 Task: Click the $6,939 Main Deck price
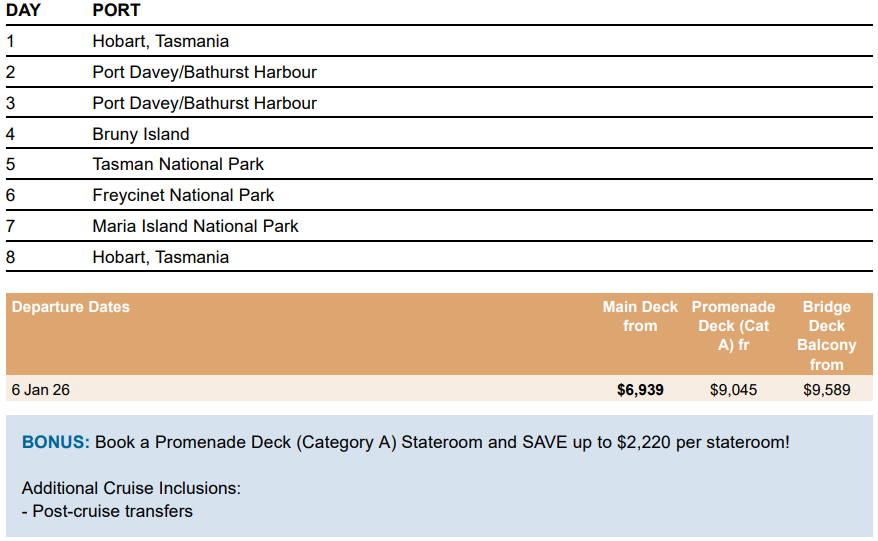pos(640,390)
